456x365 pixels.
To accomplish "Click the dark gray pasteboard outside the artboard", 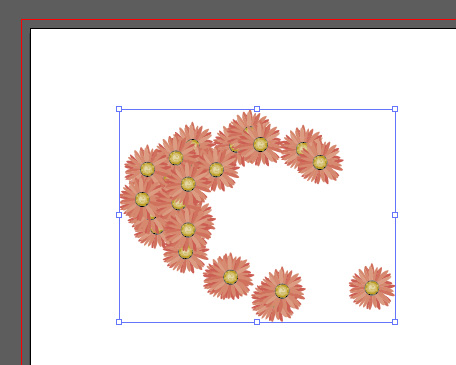I will pos(10,167).
